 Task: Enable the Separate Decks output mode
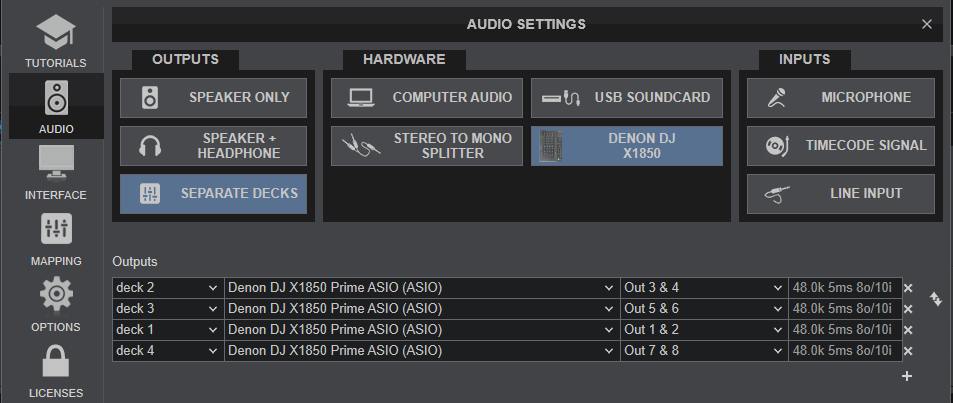[214, 193]
